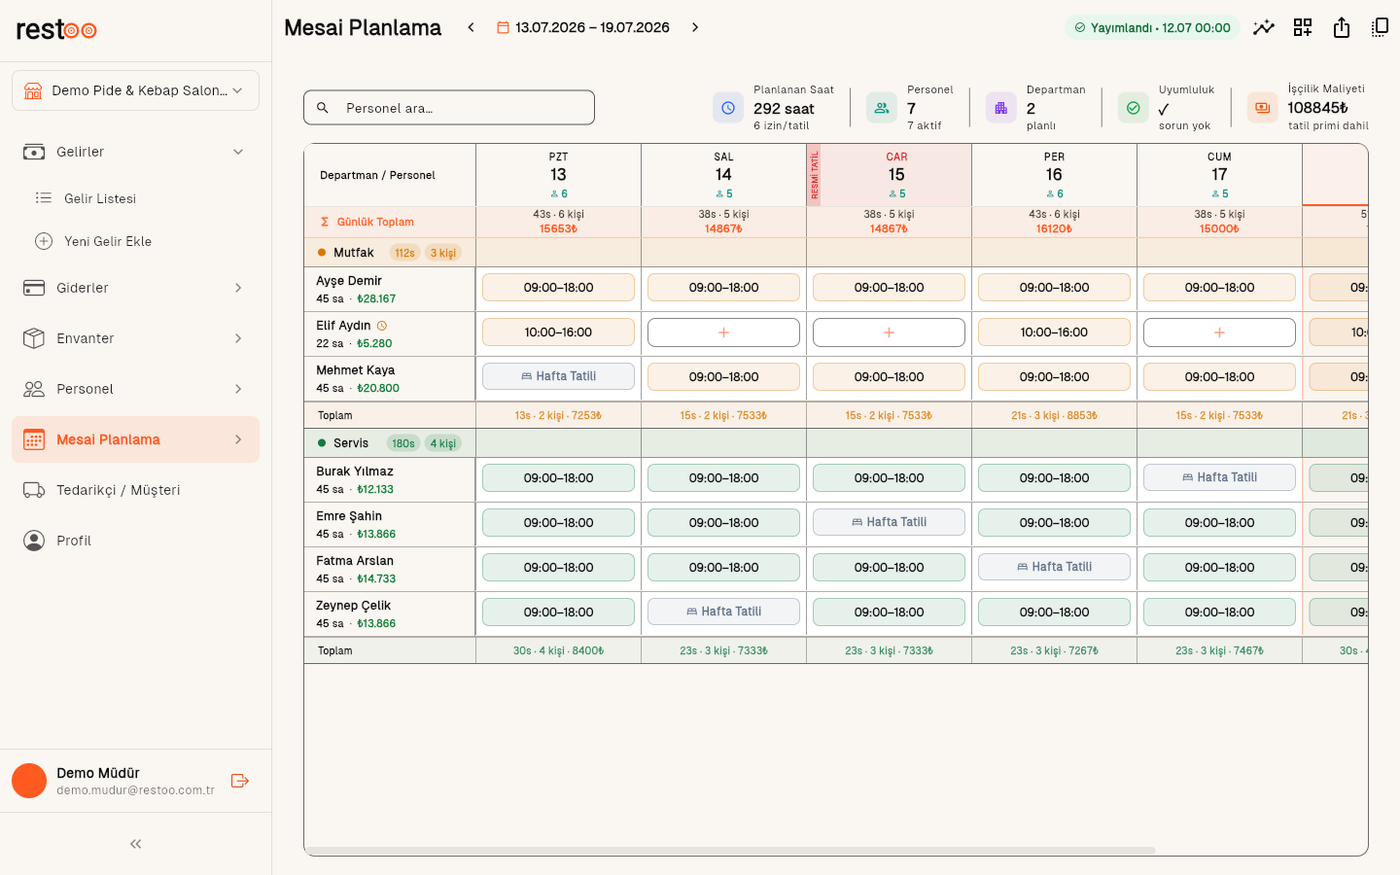Screen dimensions: 1400x875
Task: Click the restoo logo
Action: click(56, 30)
